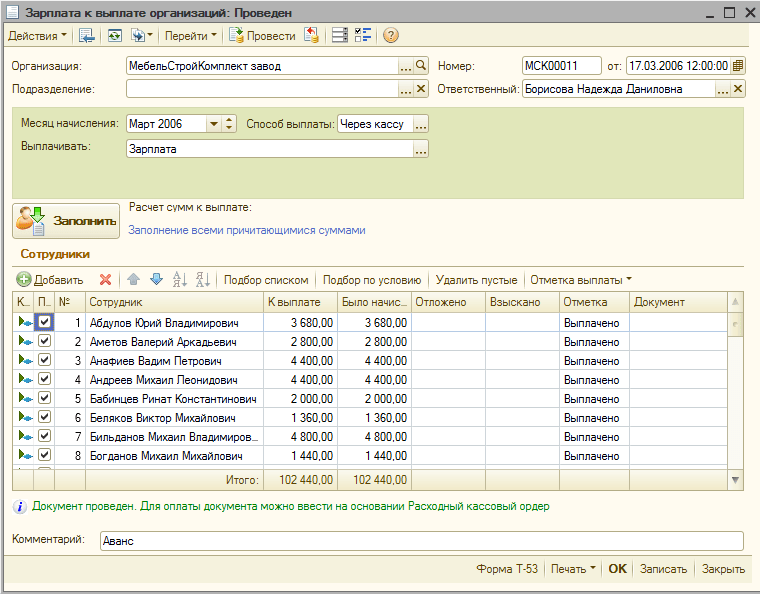Viewport: 760px width, 594px height.
Task: Open the Печать dropdown at the bottom
Action: [x=572, y=569]
